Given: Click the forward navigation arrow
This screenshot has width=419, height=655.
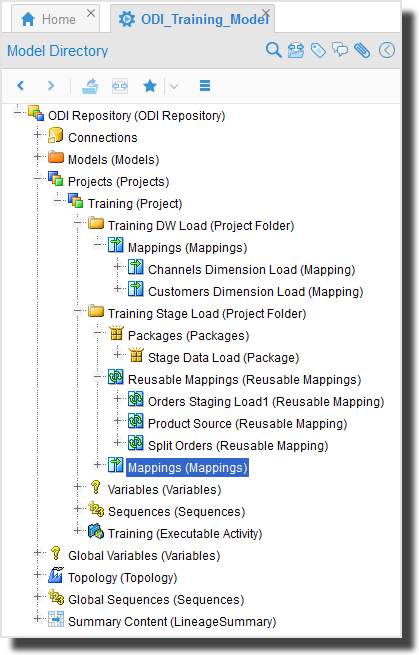Looking at the screenshot, I should 51,86.
